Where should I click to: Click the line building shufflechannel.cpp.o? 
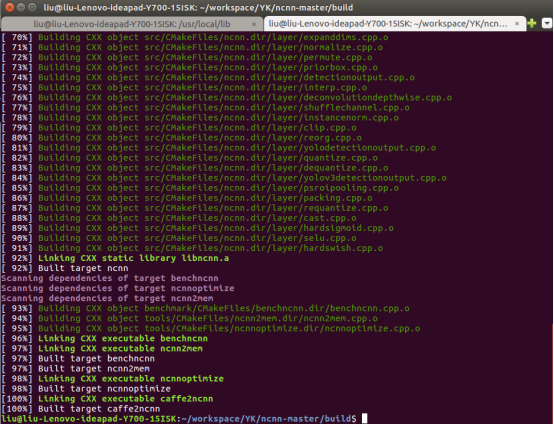click(x=205, y=107)
